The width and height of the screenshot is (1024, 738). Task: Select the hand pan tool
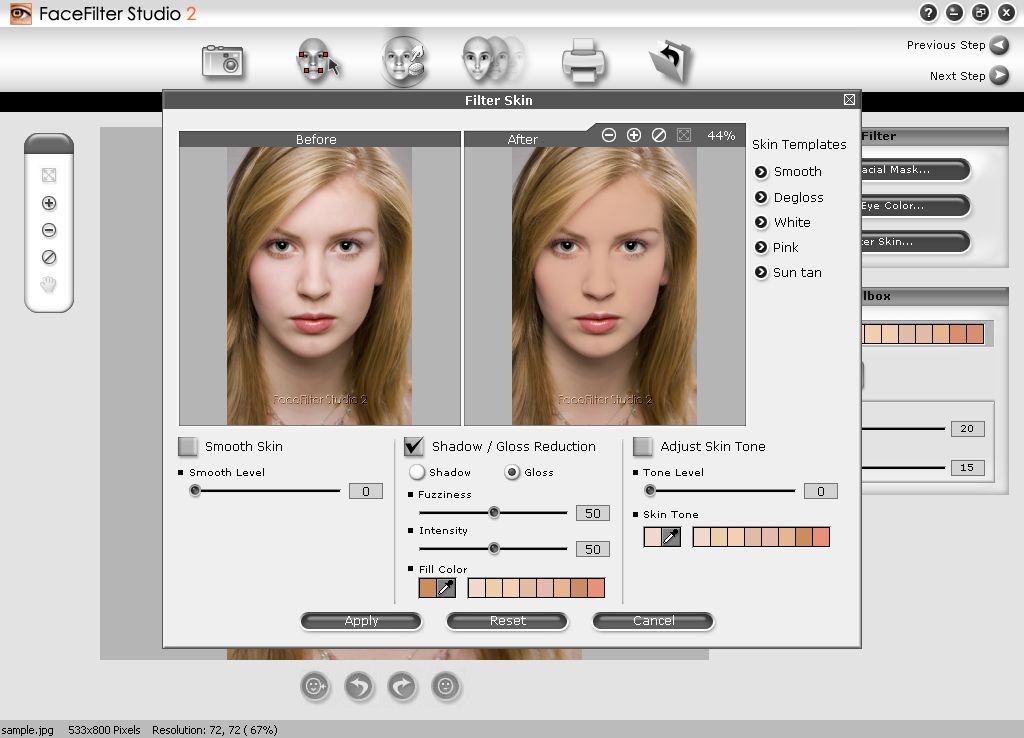tap(49, 285)
